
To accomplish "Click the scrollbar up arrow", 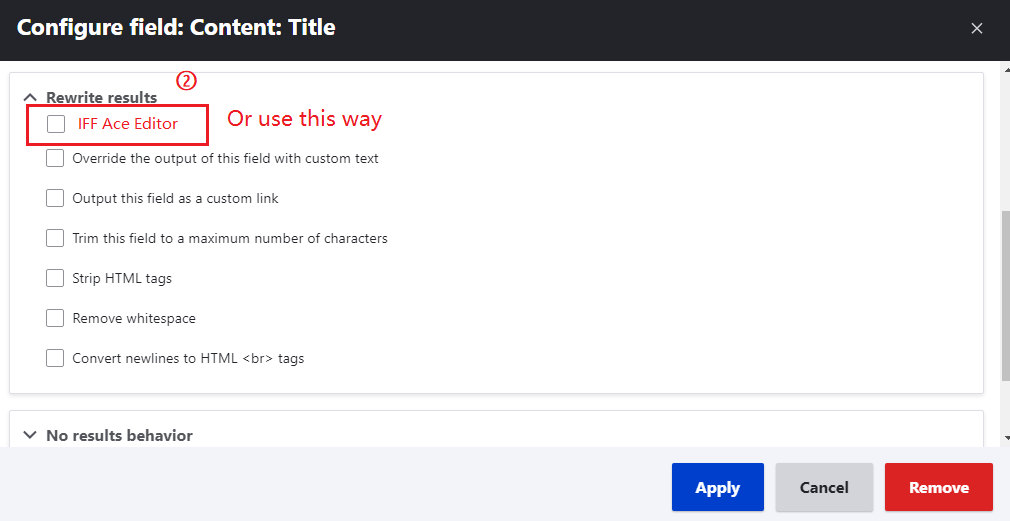I will [1006, 67].
